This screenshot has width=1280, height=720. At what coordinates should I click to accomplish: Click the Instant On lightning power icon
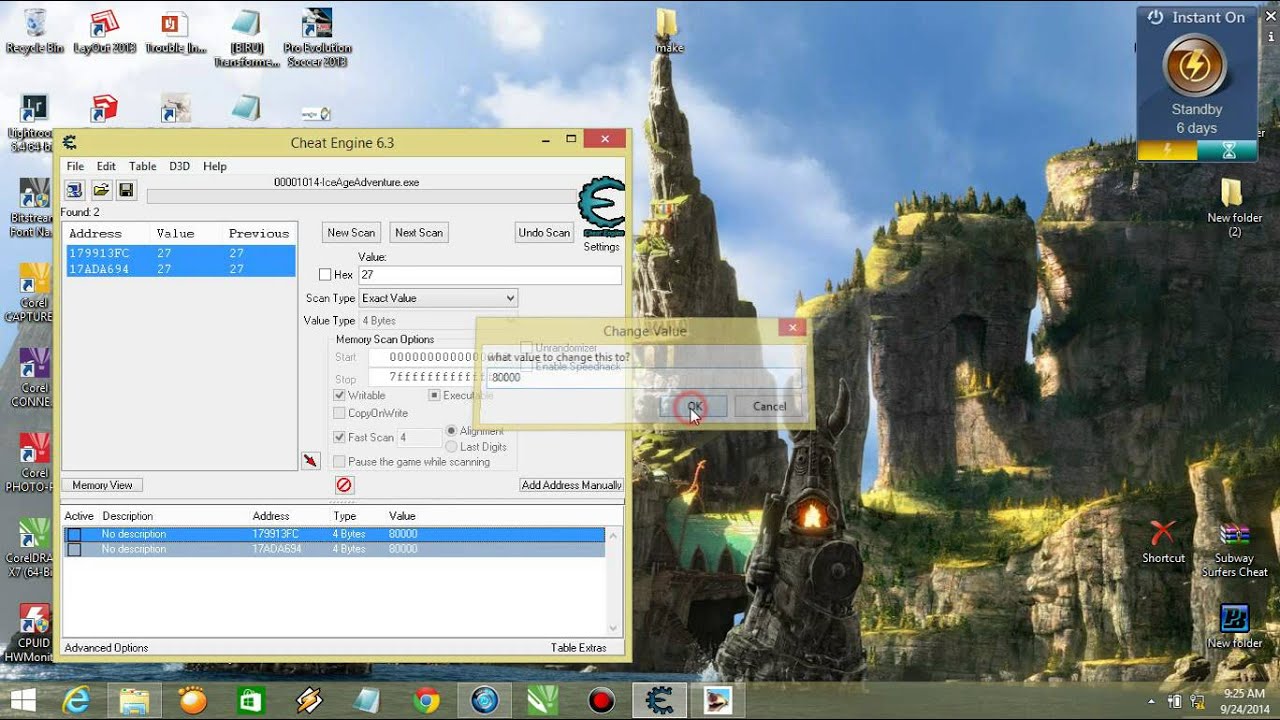pyautogui.click(x=1196, y=68)
